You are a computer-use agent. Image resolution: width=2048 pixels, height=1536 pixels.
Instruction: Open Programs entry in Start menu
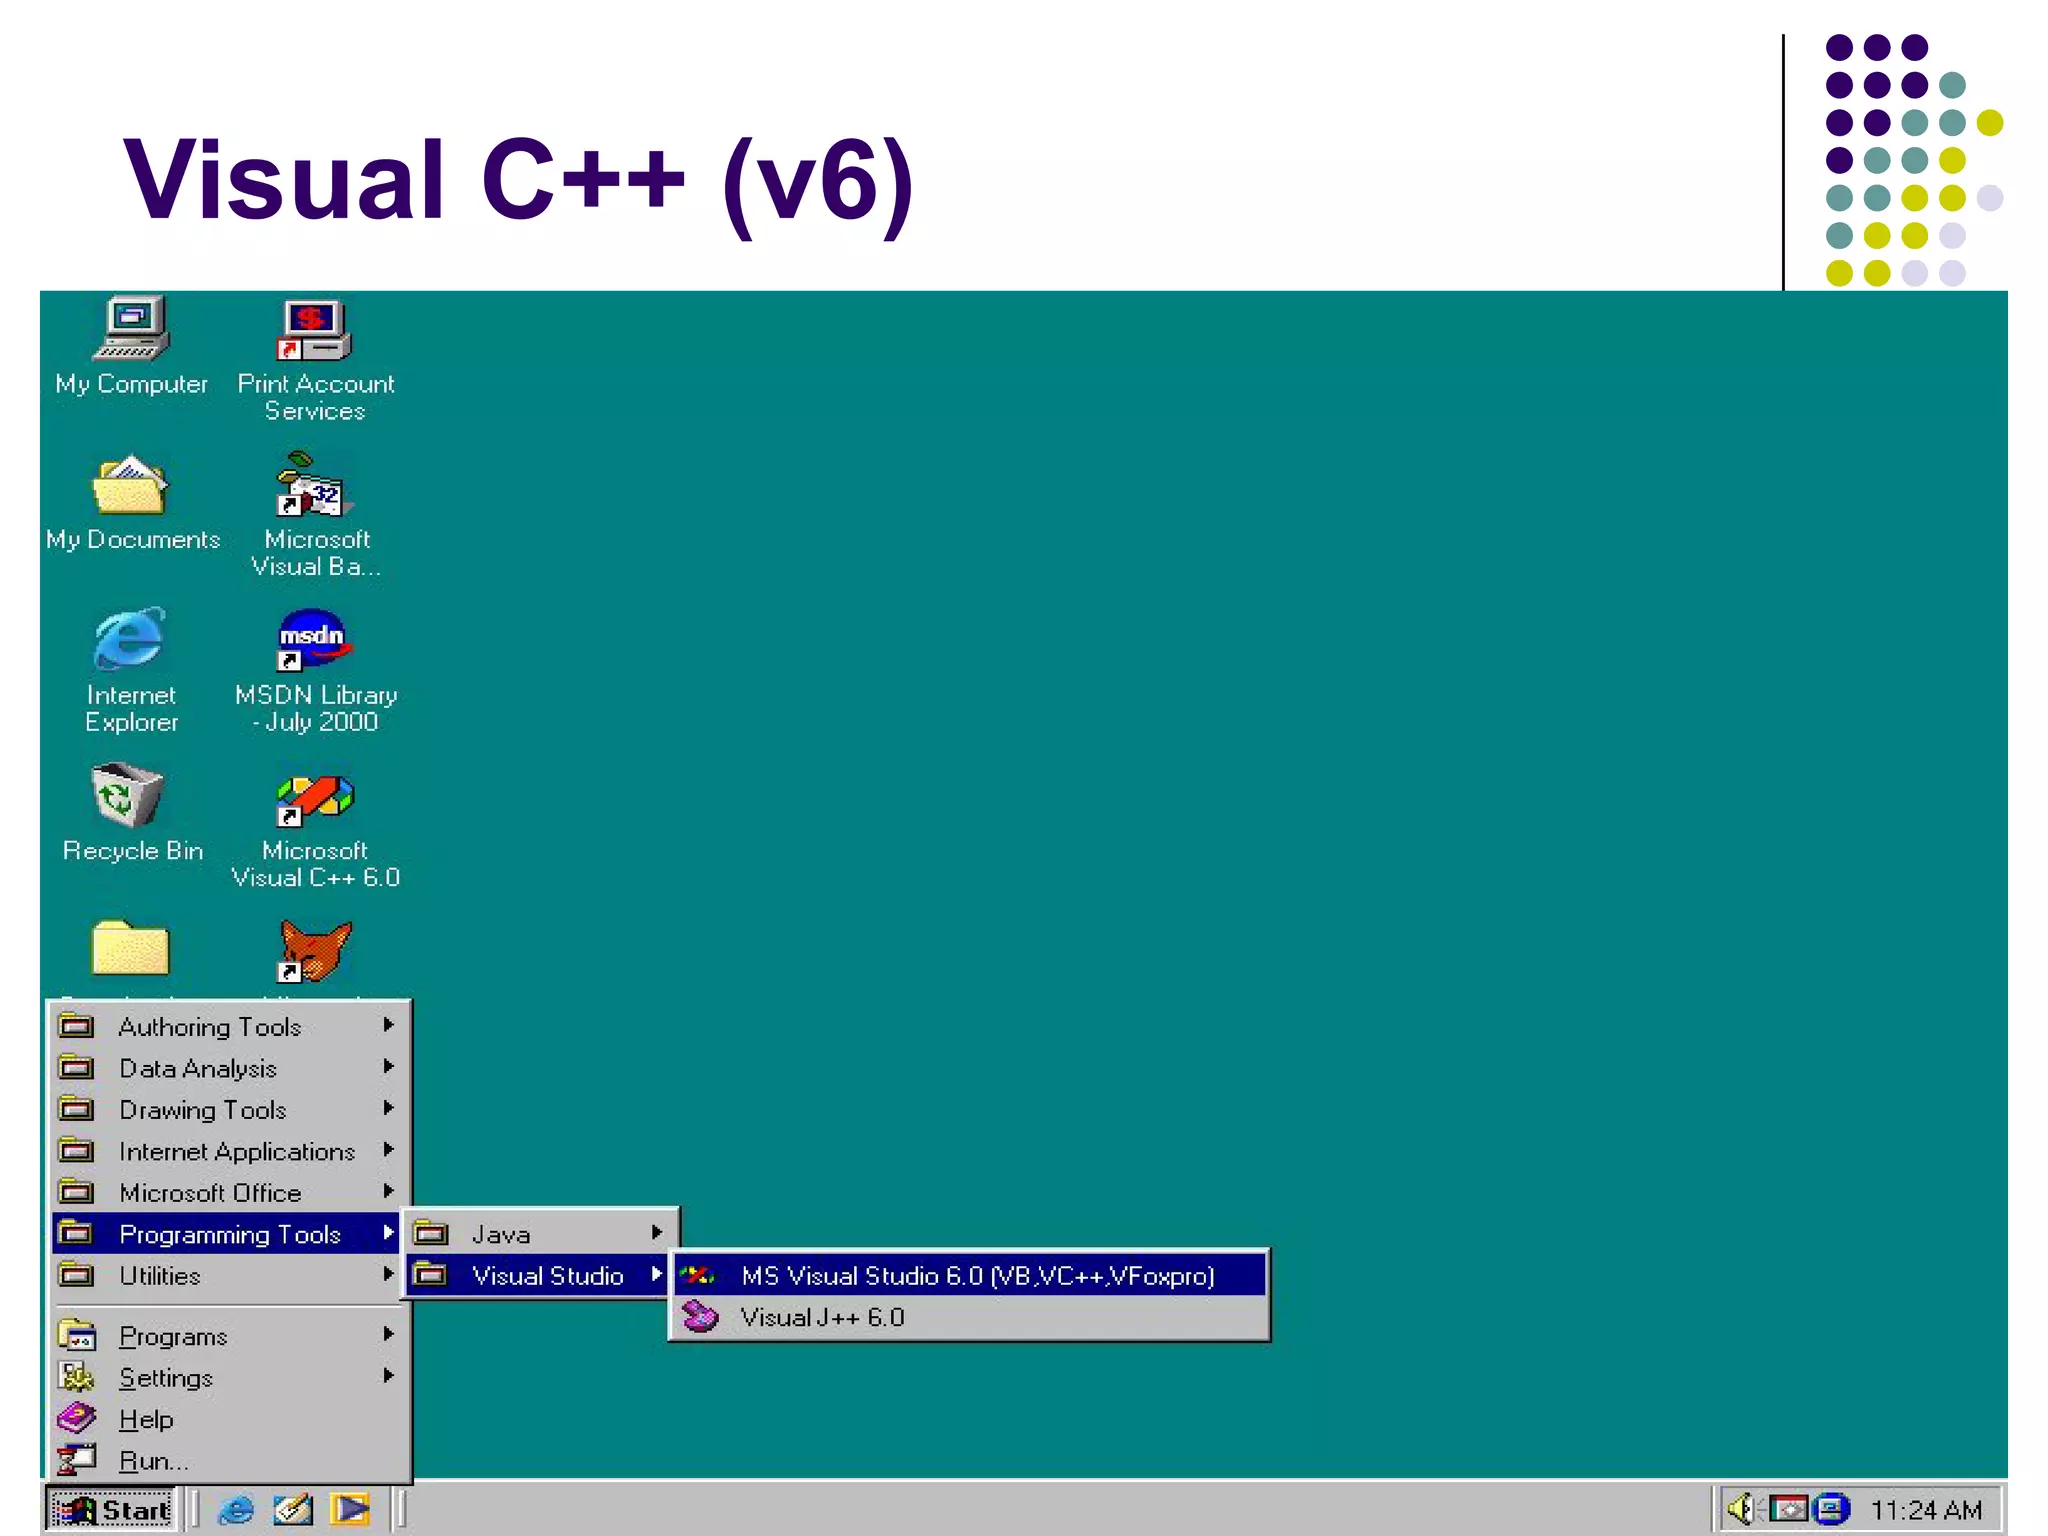(229, 1336)
